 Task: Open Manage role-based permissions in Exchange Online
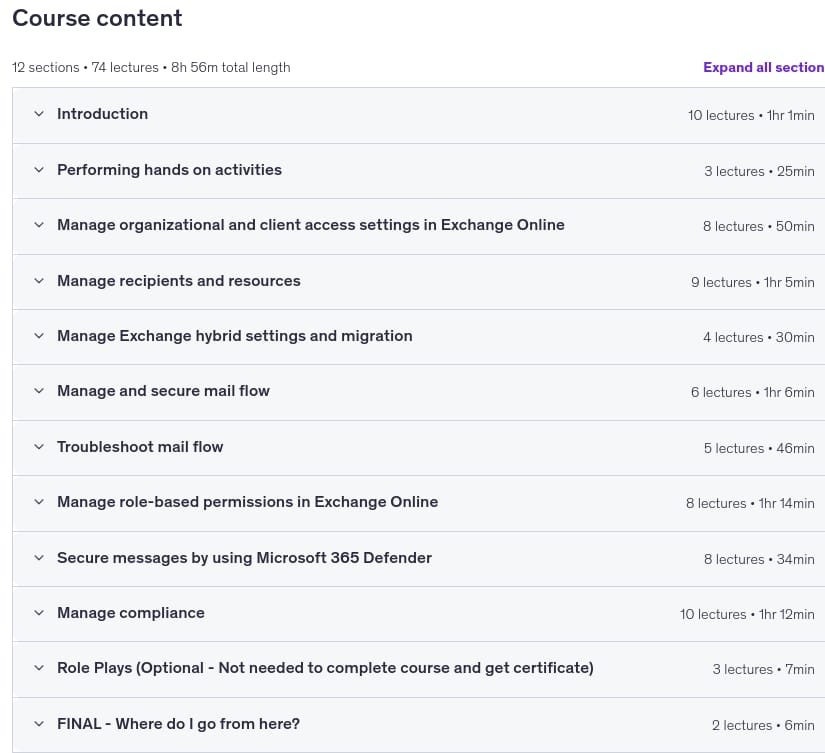tap(247, 501)
